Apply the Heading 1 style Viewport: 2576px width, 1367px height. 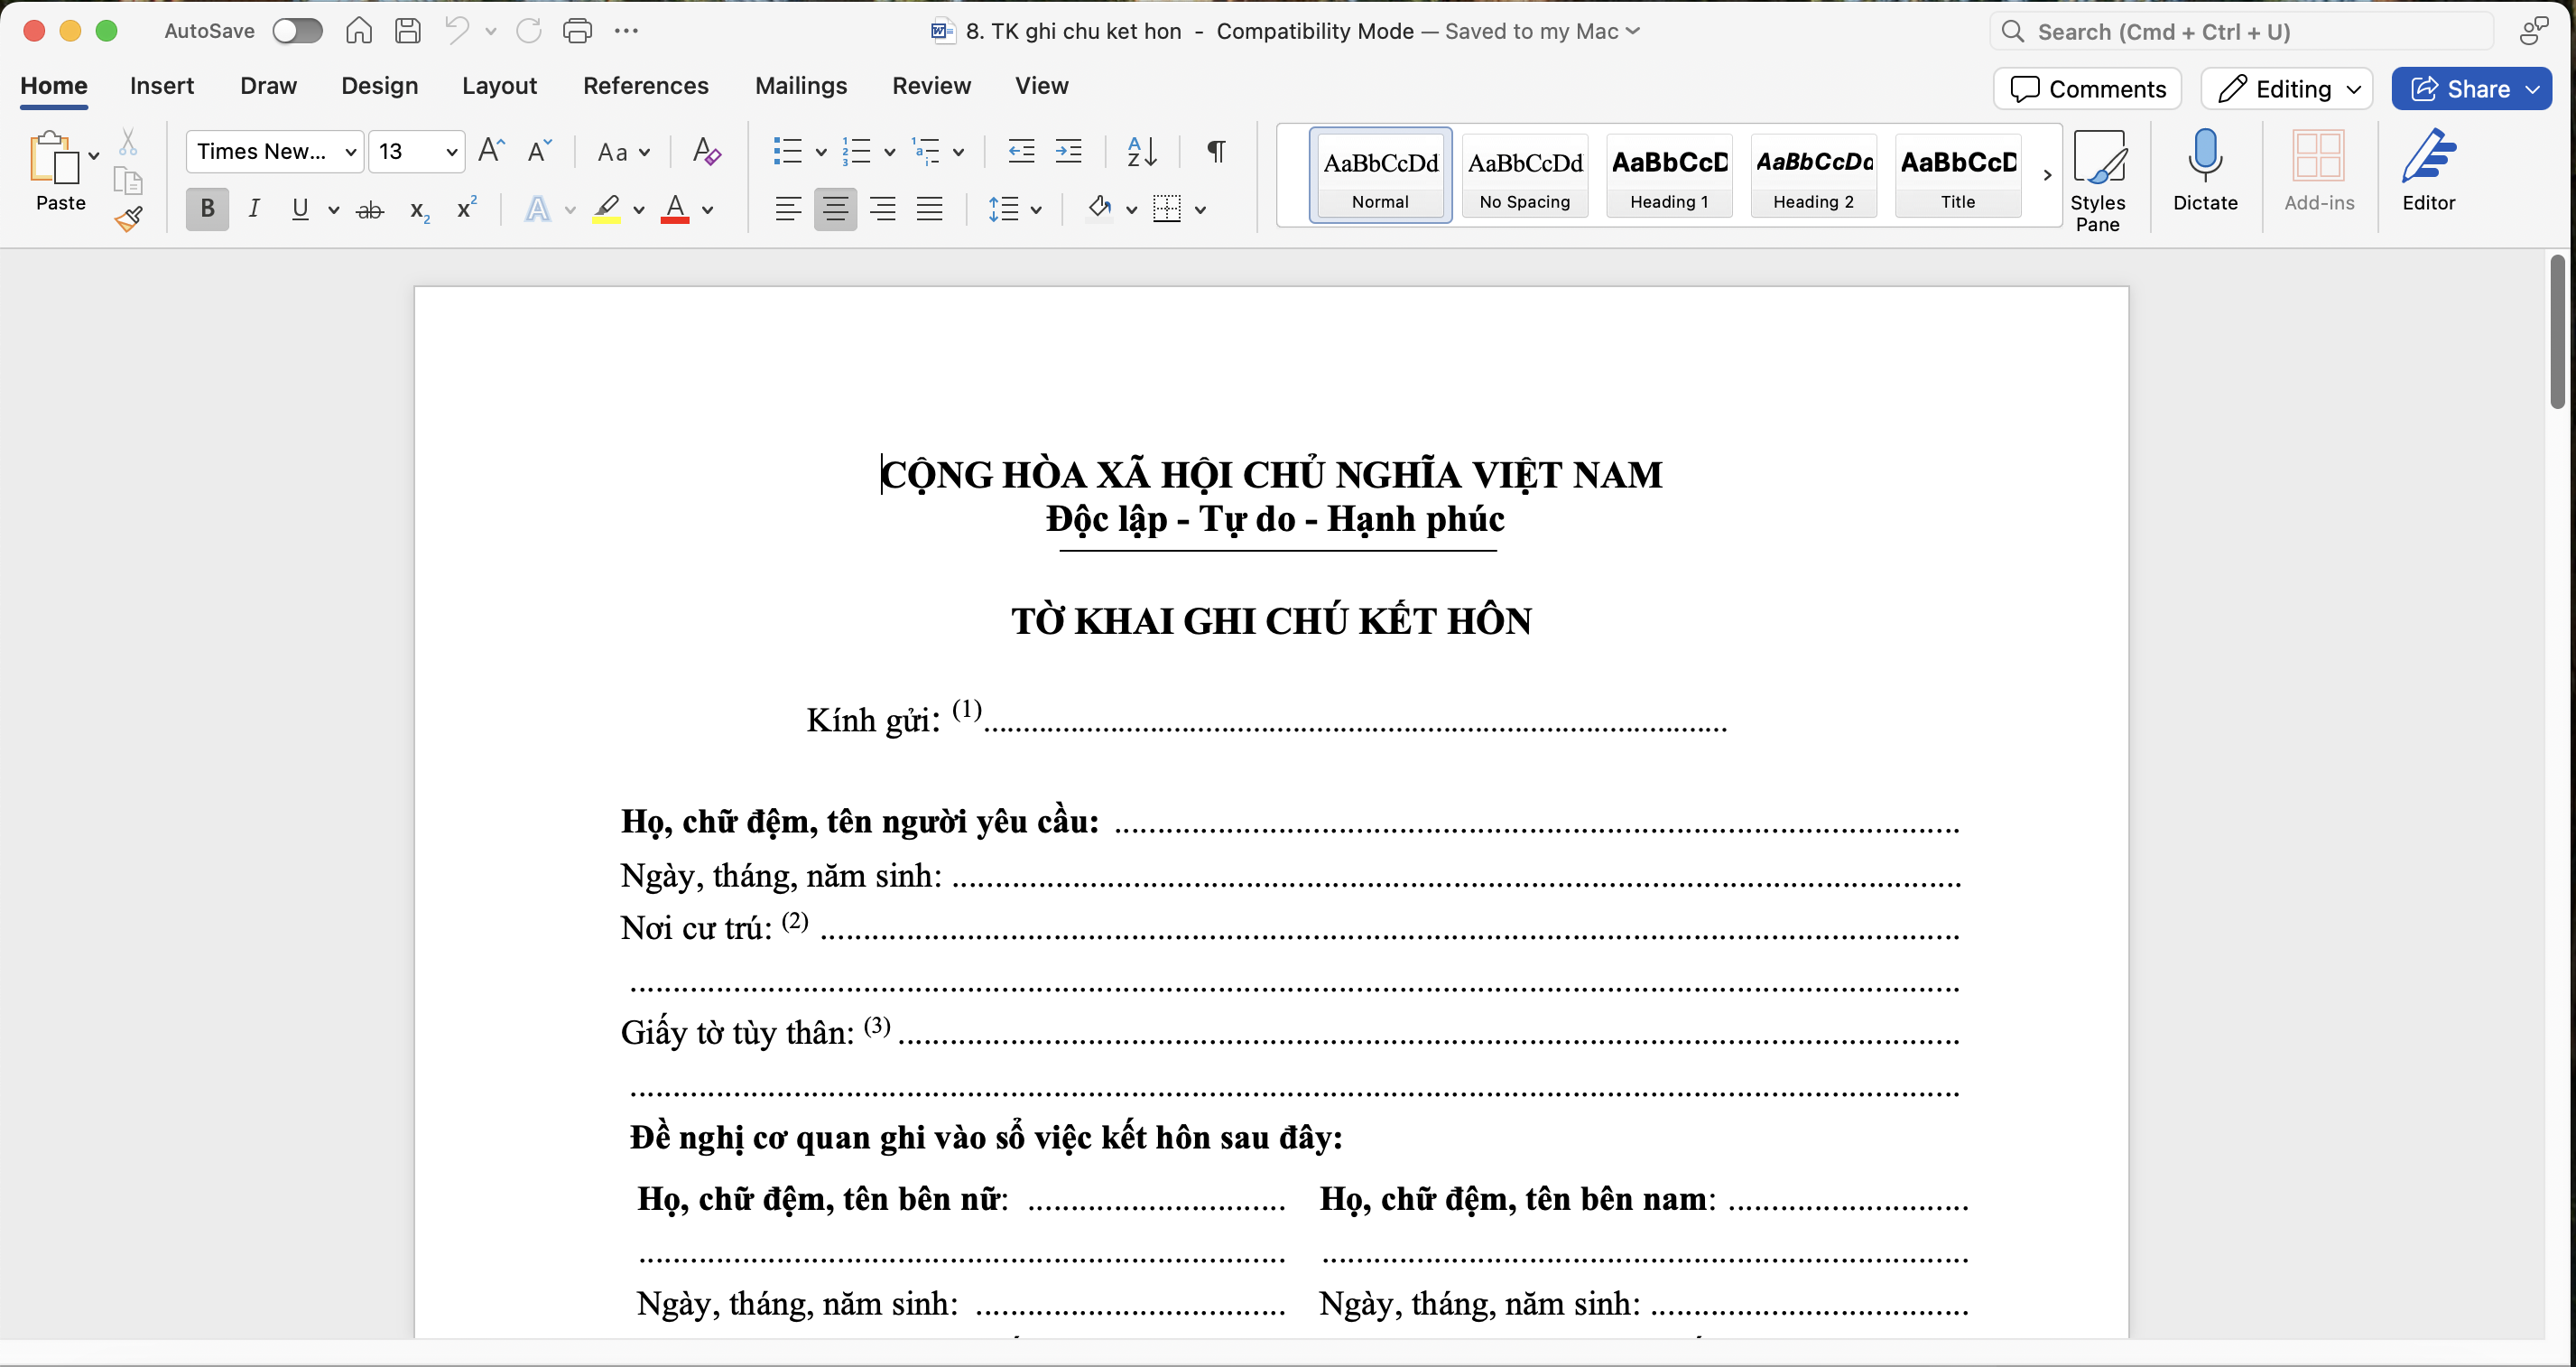pyautogui.click(x=1669, y=175)
